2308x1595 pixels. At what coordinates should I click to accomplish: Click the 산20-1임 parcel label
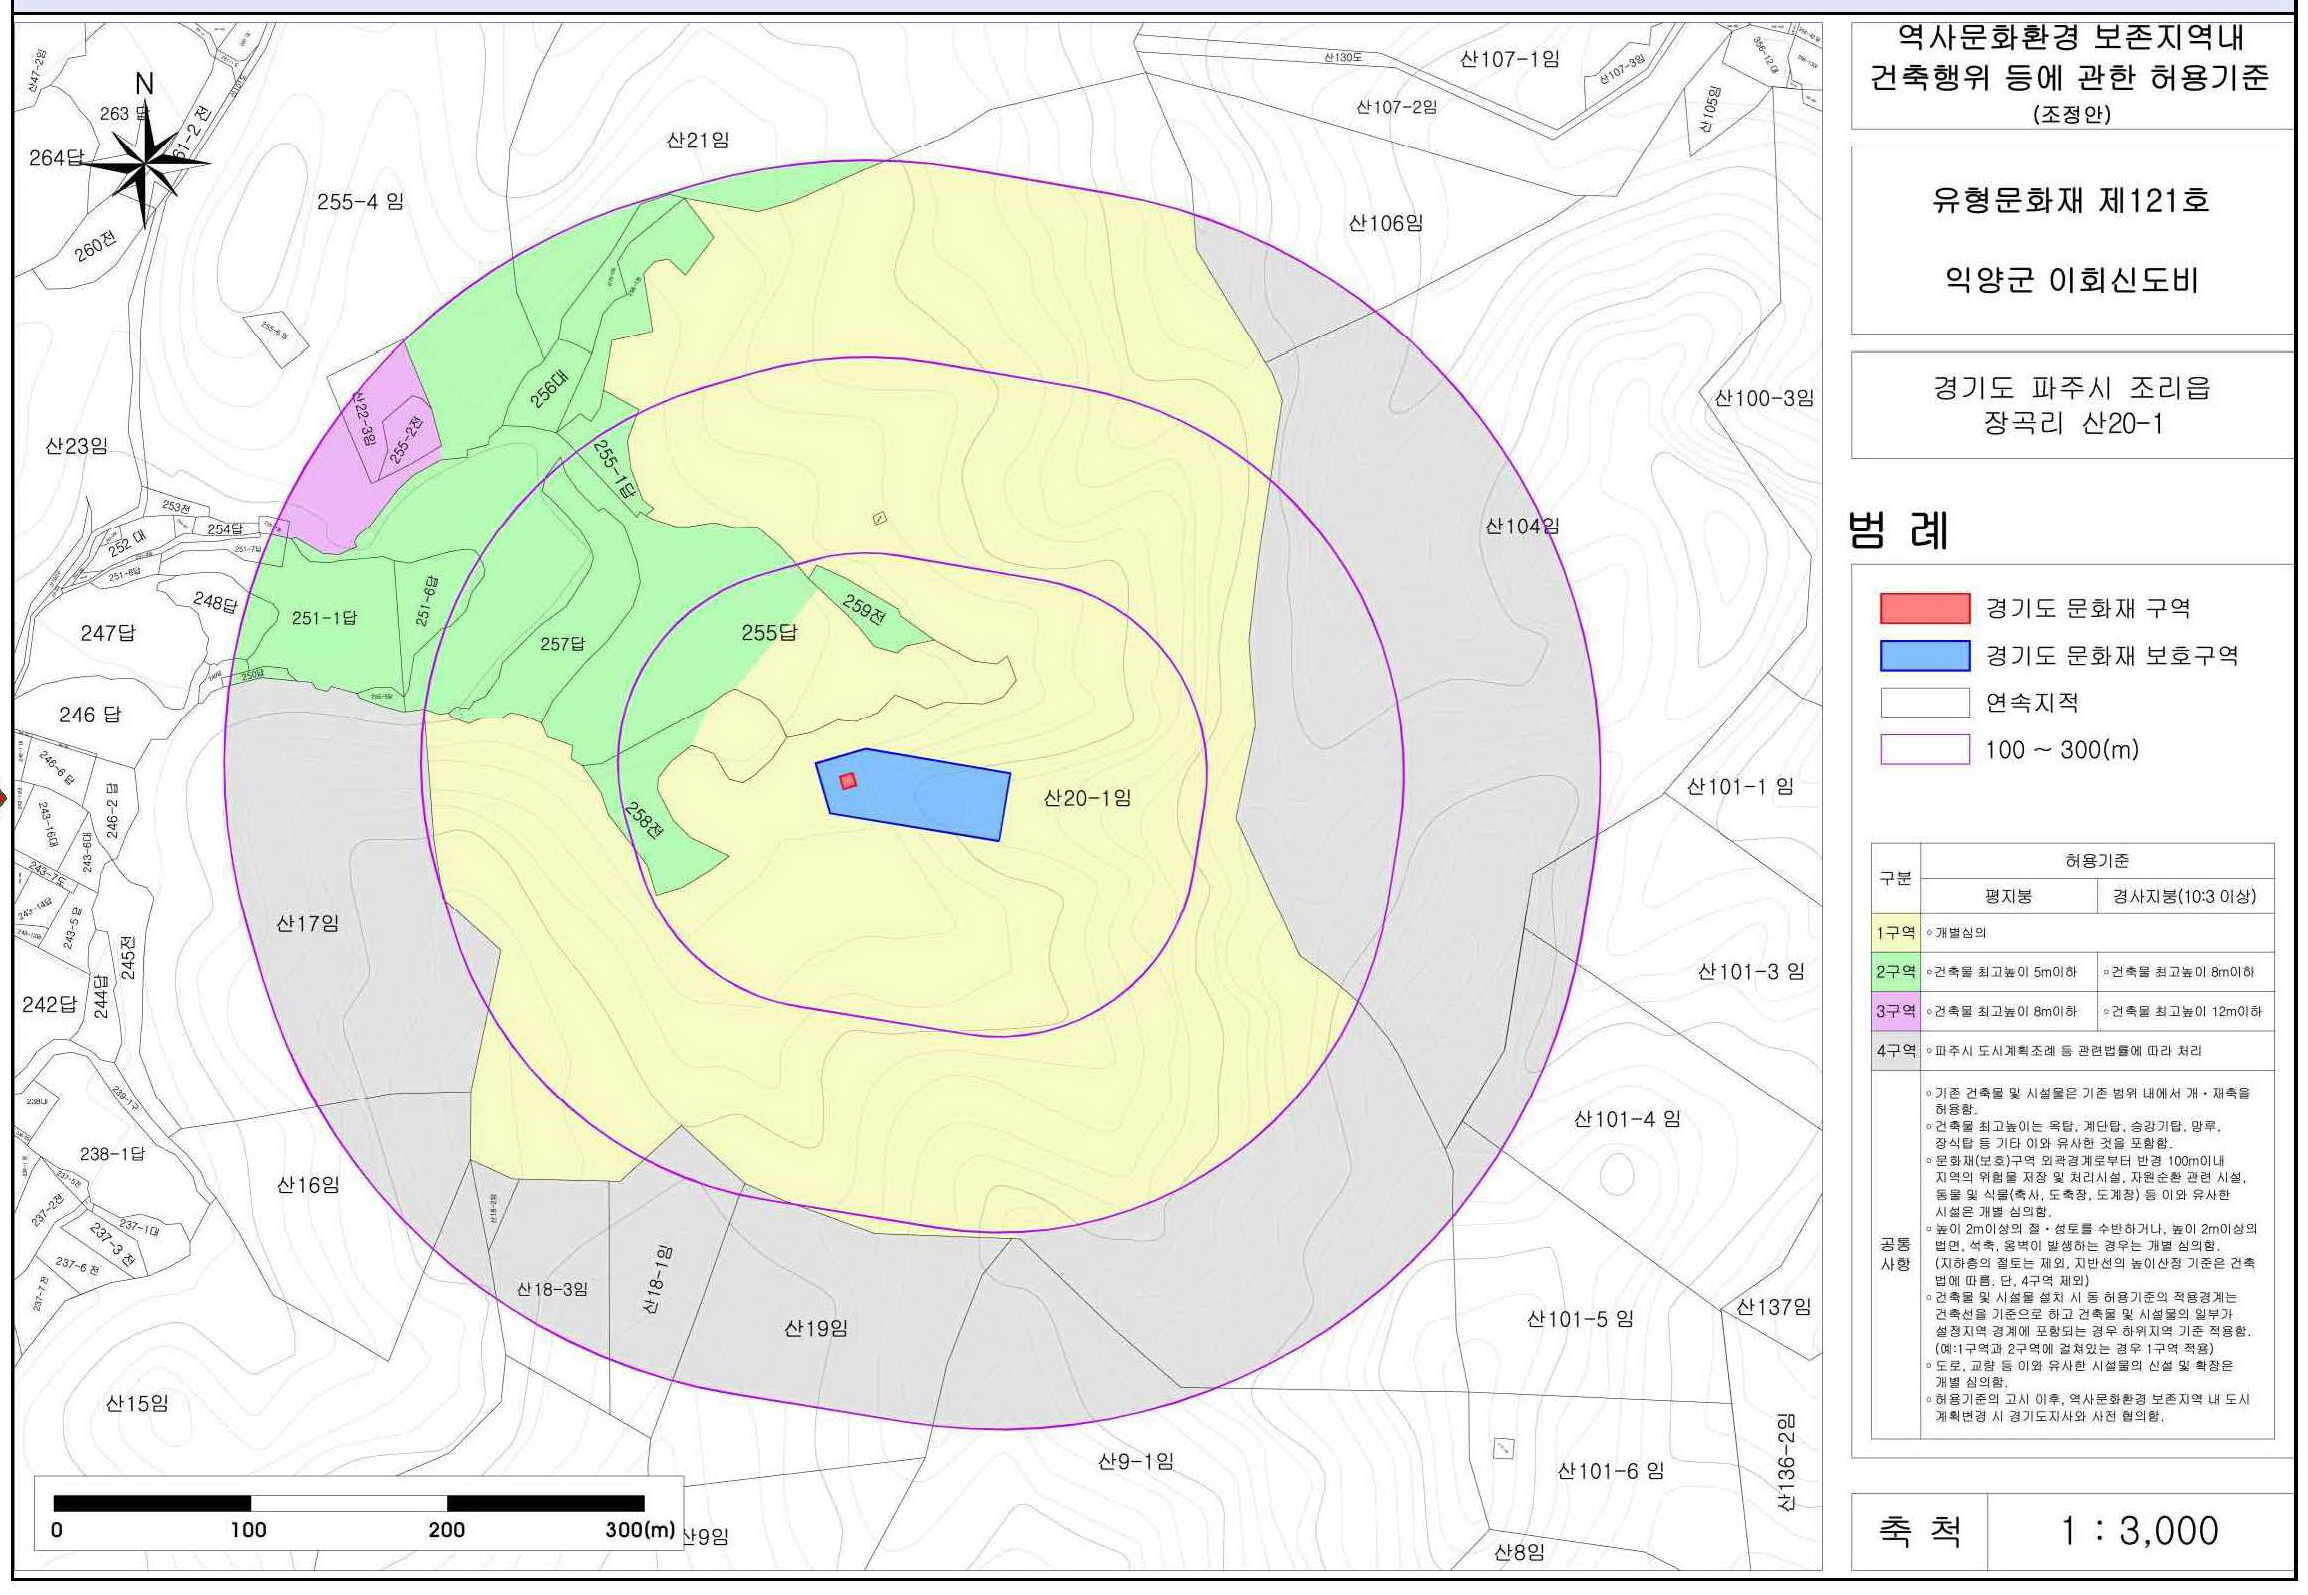click(x=1087, y=798)
